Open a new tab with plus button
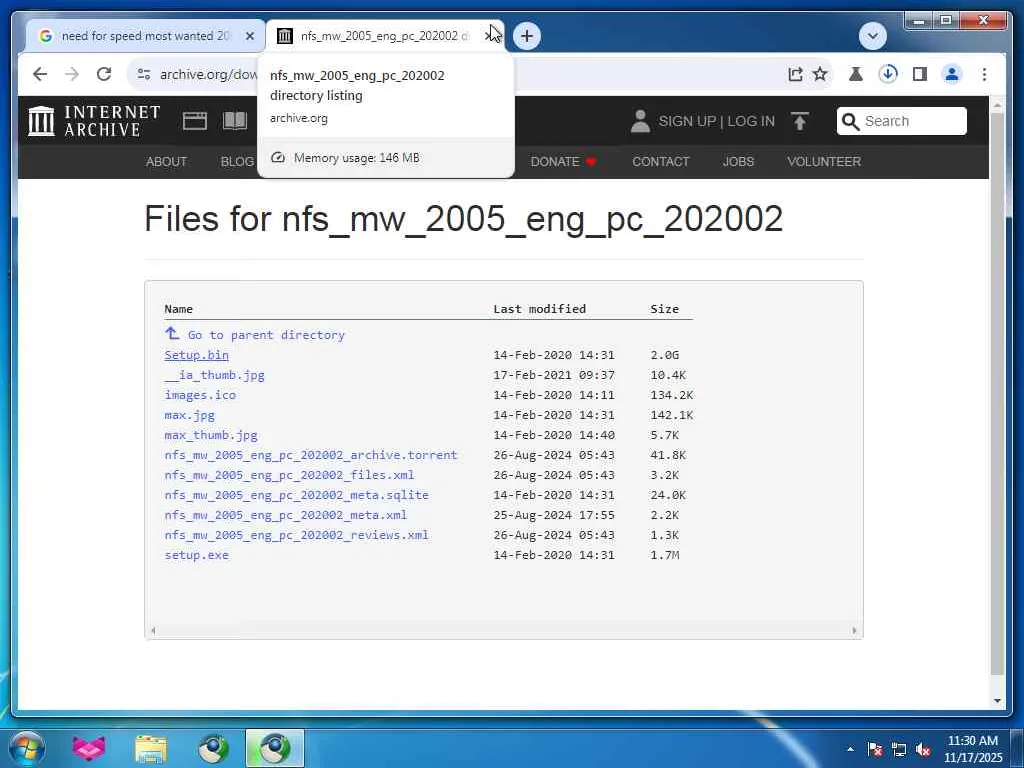 [527, 35]
